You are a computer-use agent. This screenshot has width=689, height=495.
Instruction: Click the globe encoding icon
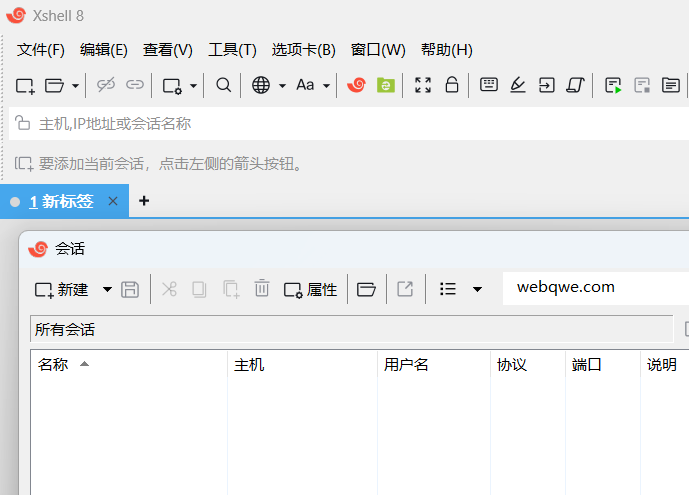[x=261, y=85]
